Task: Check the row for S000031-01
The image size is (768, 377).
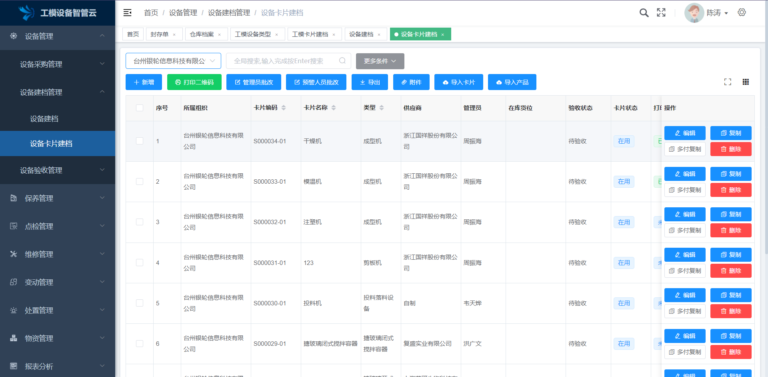Action: (140, 262)
